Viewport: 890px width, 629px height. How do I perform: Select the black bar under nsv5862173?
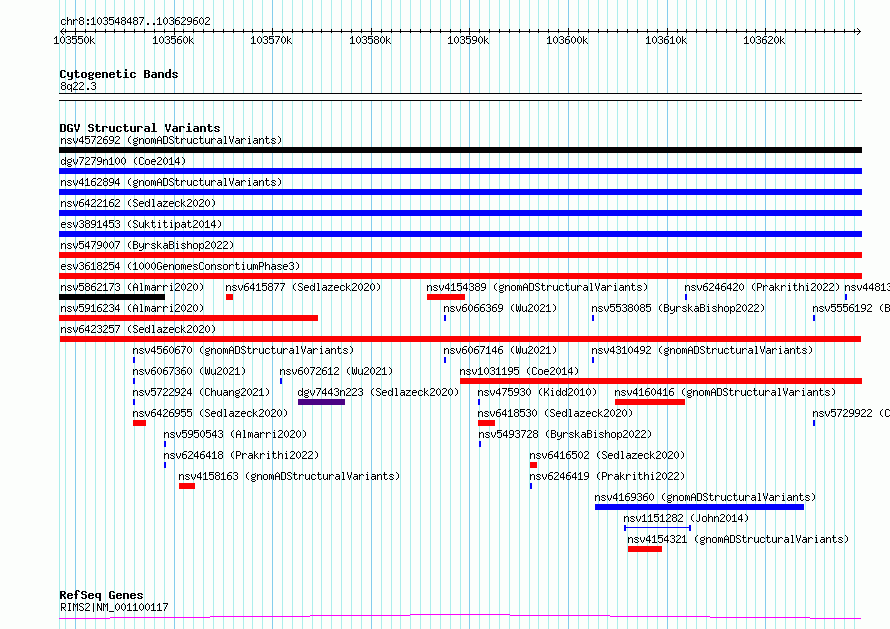pos(112,297)
